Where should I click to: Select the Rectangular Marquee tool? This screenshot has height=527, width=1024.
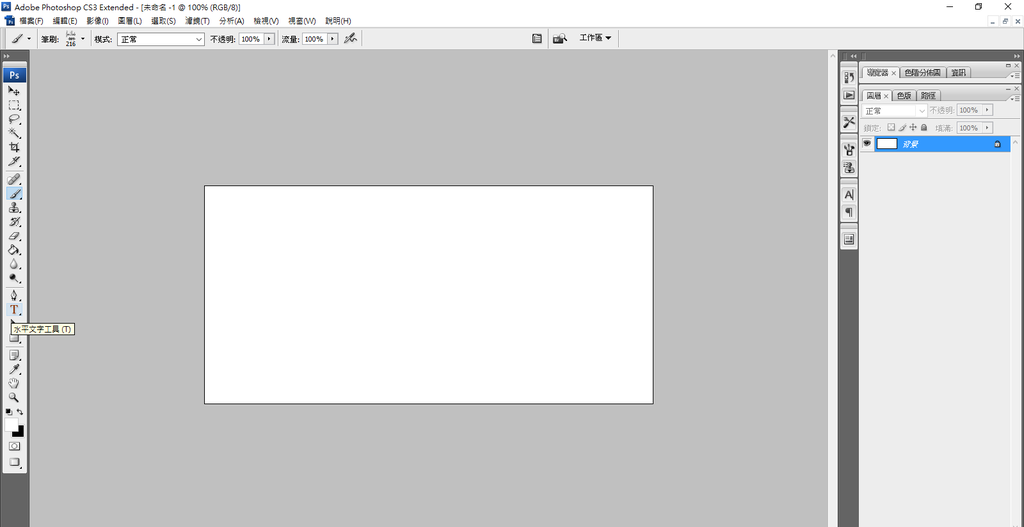coord(14,105)
